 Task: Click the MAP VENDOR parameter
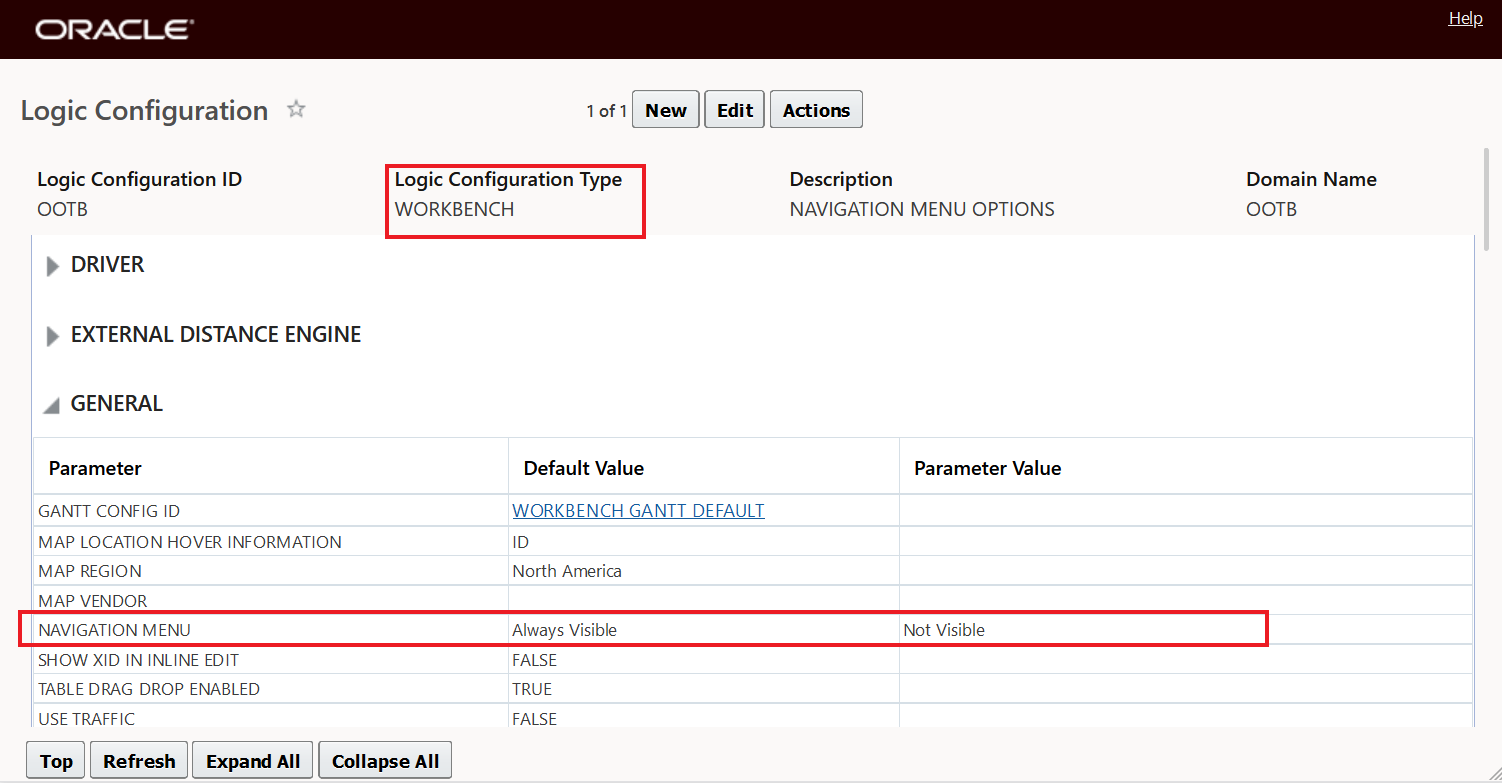92,601
